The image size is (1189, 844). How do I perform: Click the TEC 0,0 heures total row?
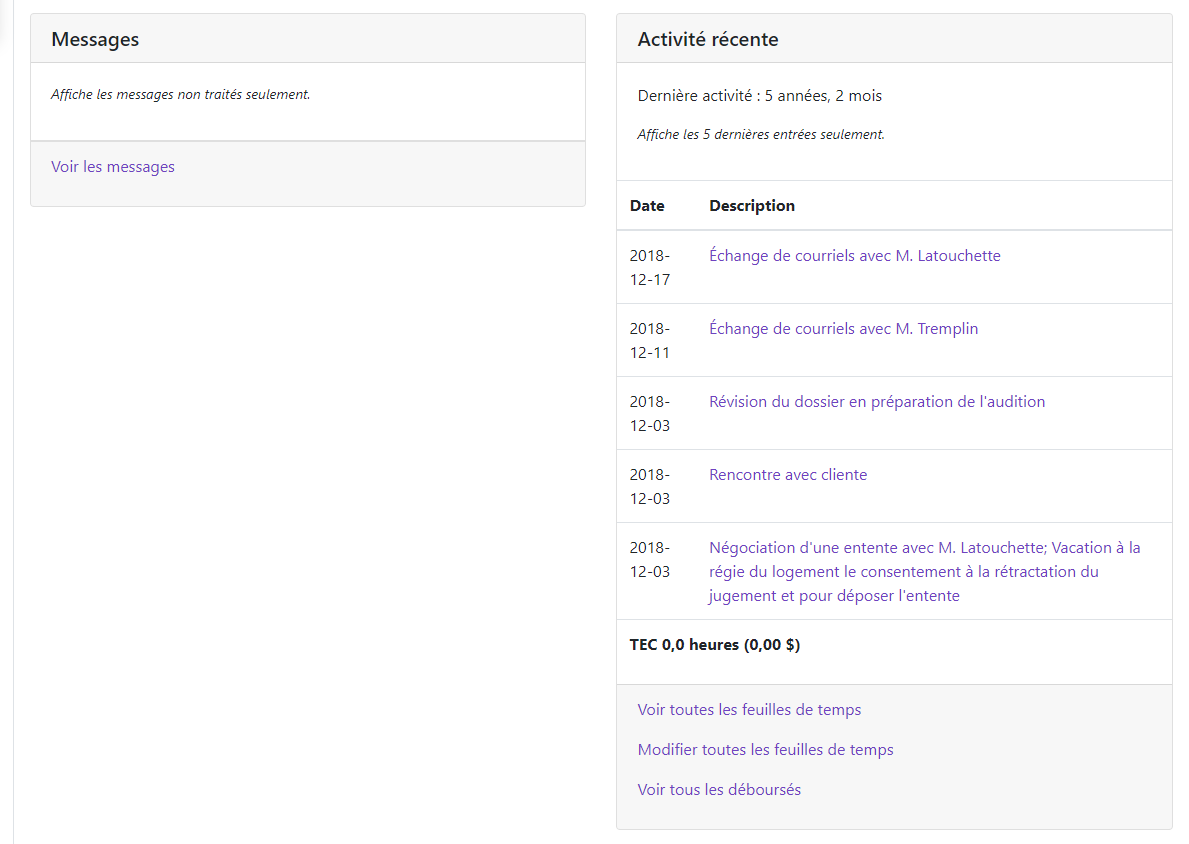(714, 645)
